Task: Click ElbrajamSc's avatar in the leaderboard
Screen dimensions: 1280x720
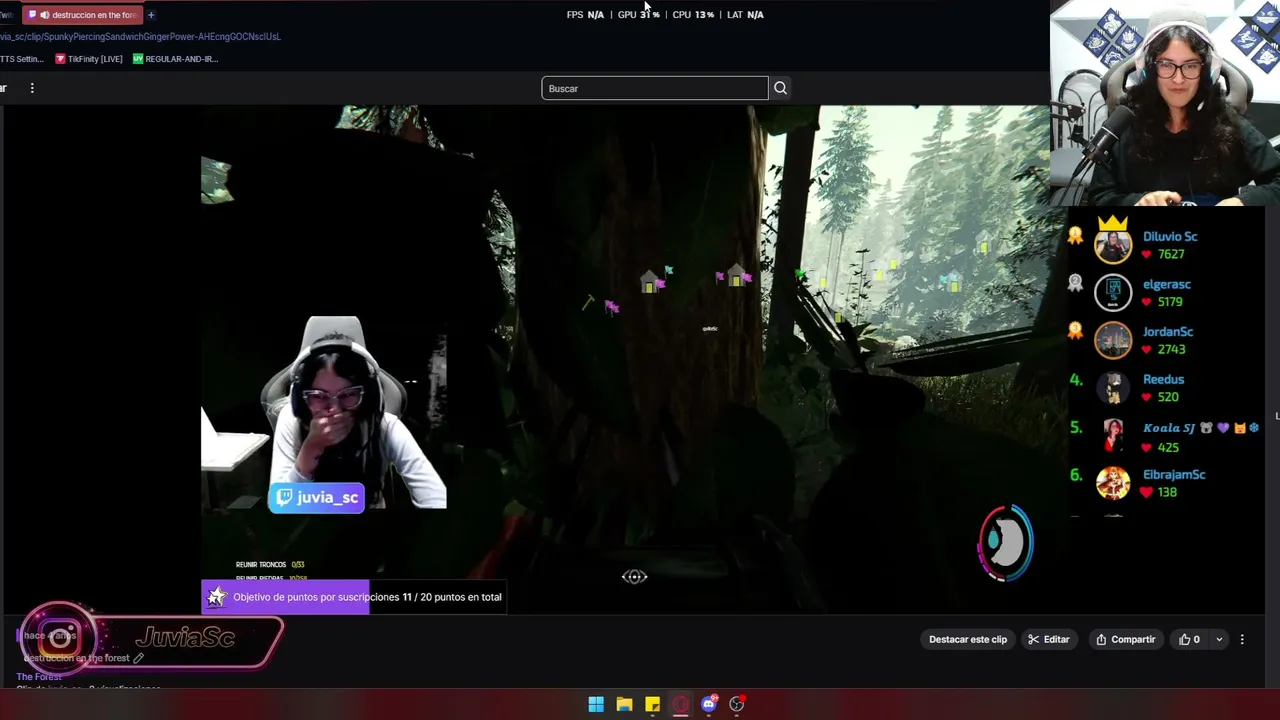Action: [1113, 483]
